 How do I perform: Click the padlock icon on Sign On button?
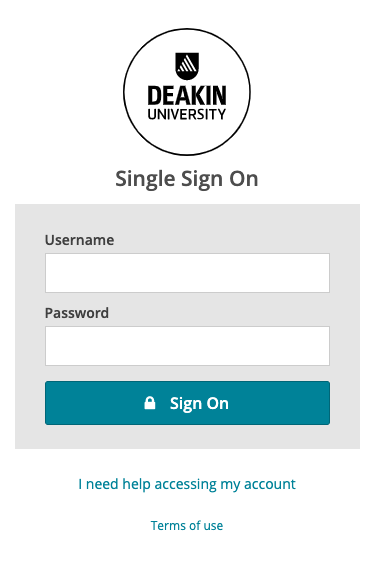click(x=150, y=403)
